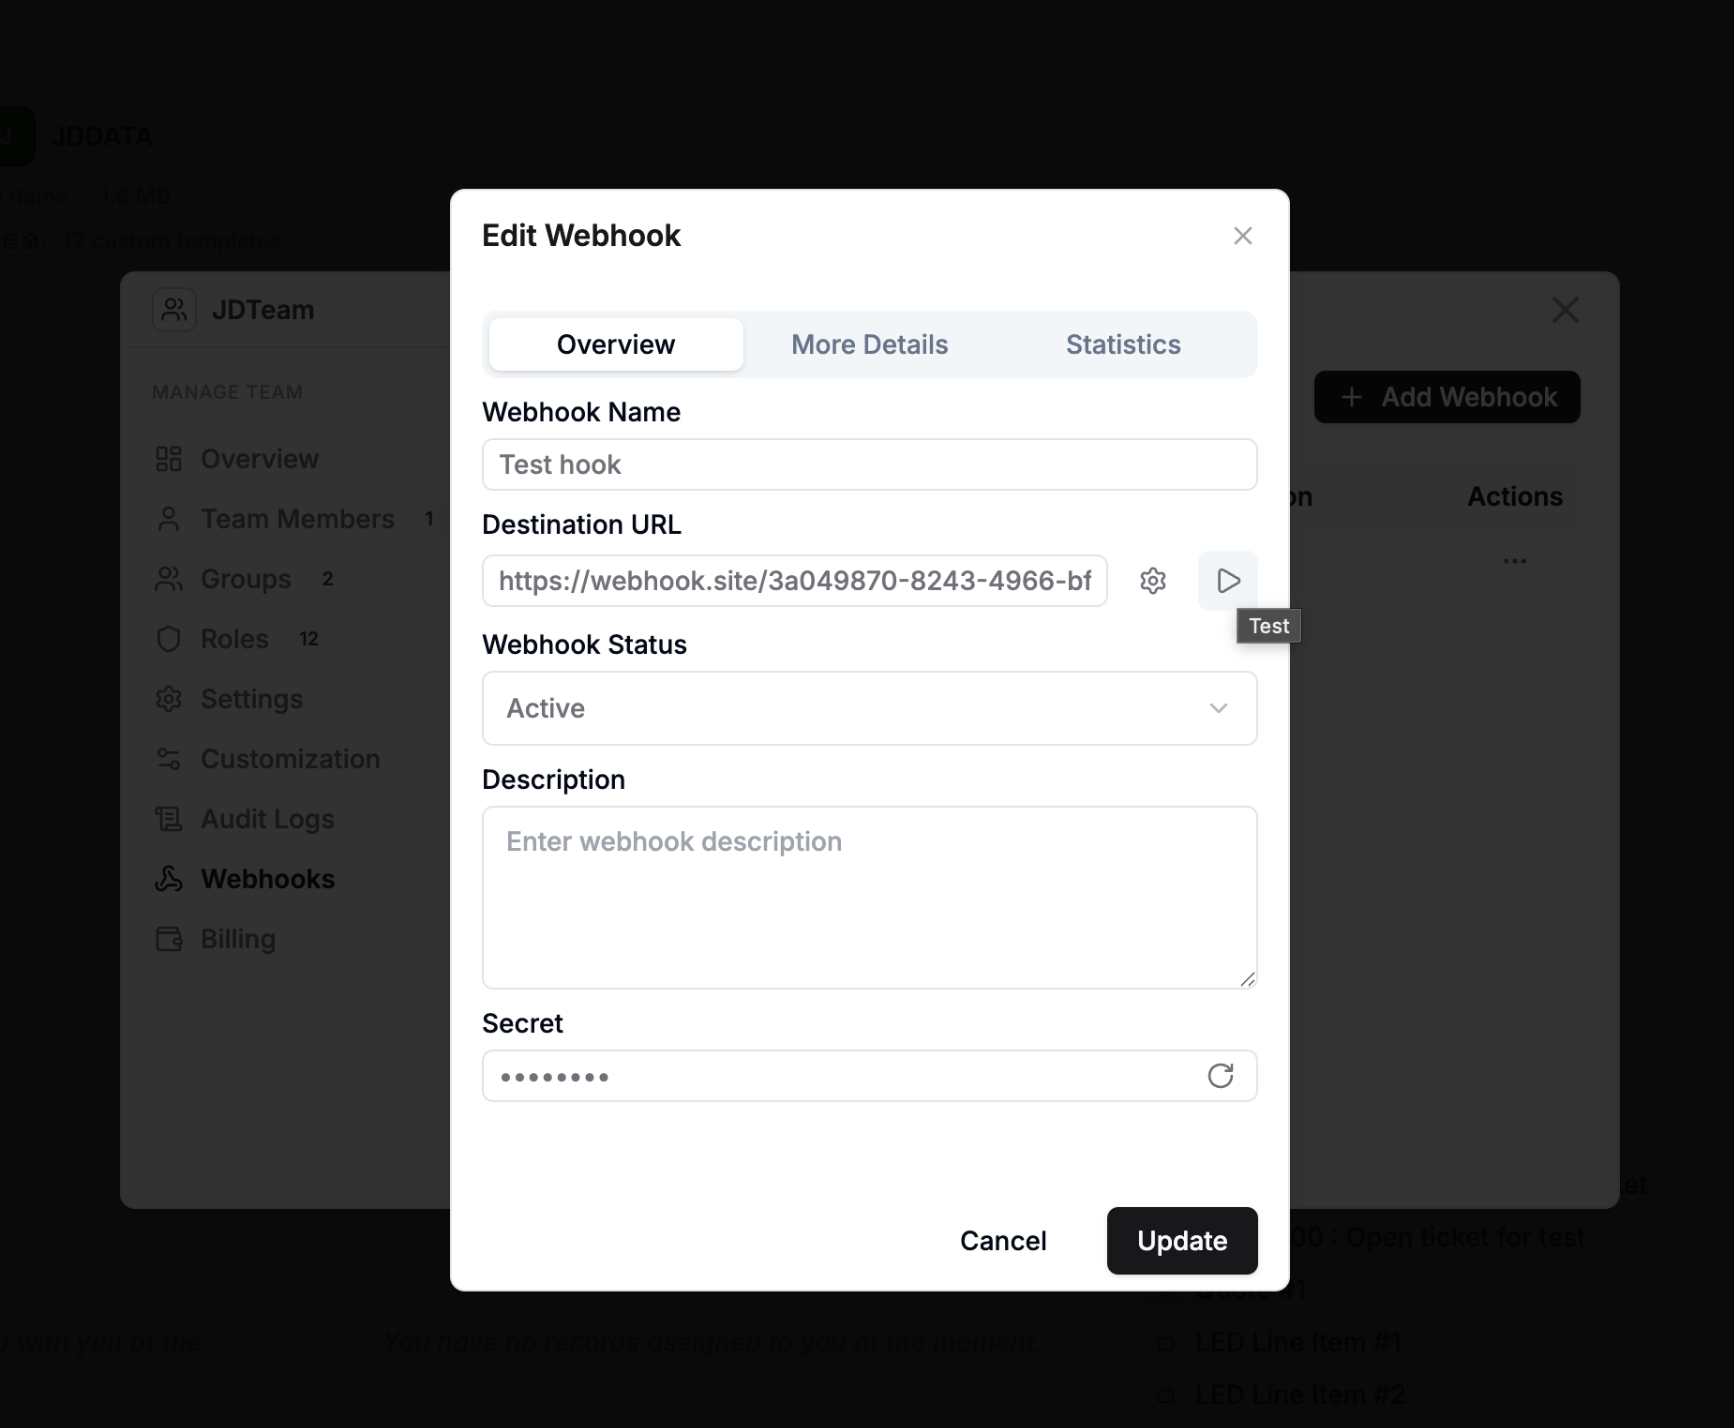Open Audit Logs from the sidebar

267,819
